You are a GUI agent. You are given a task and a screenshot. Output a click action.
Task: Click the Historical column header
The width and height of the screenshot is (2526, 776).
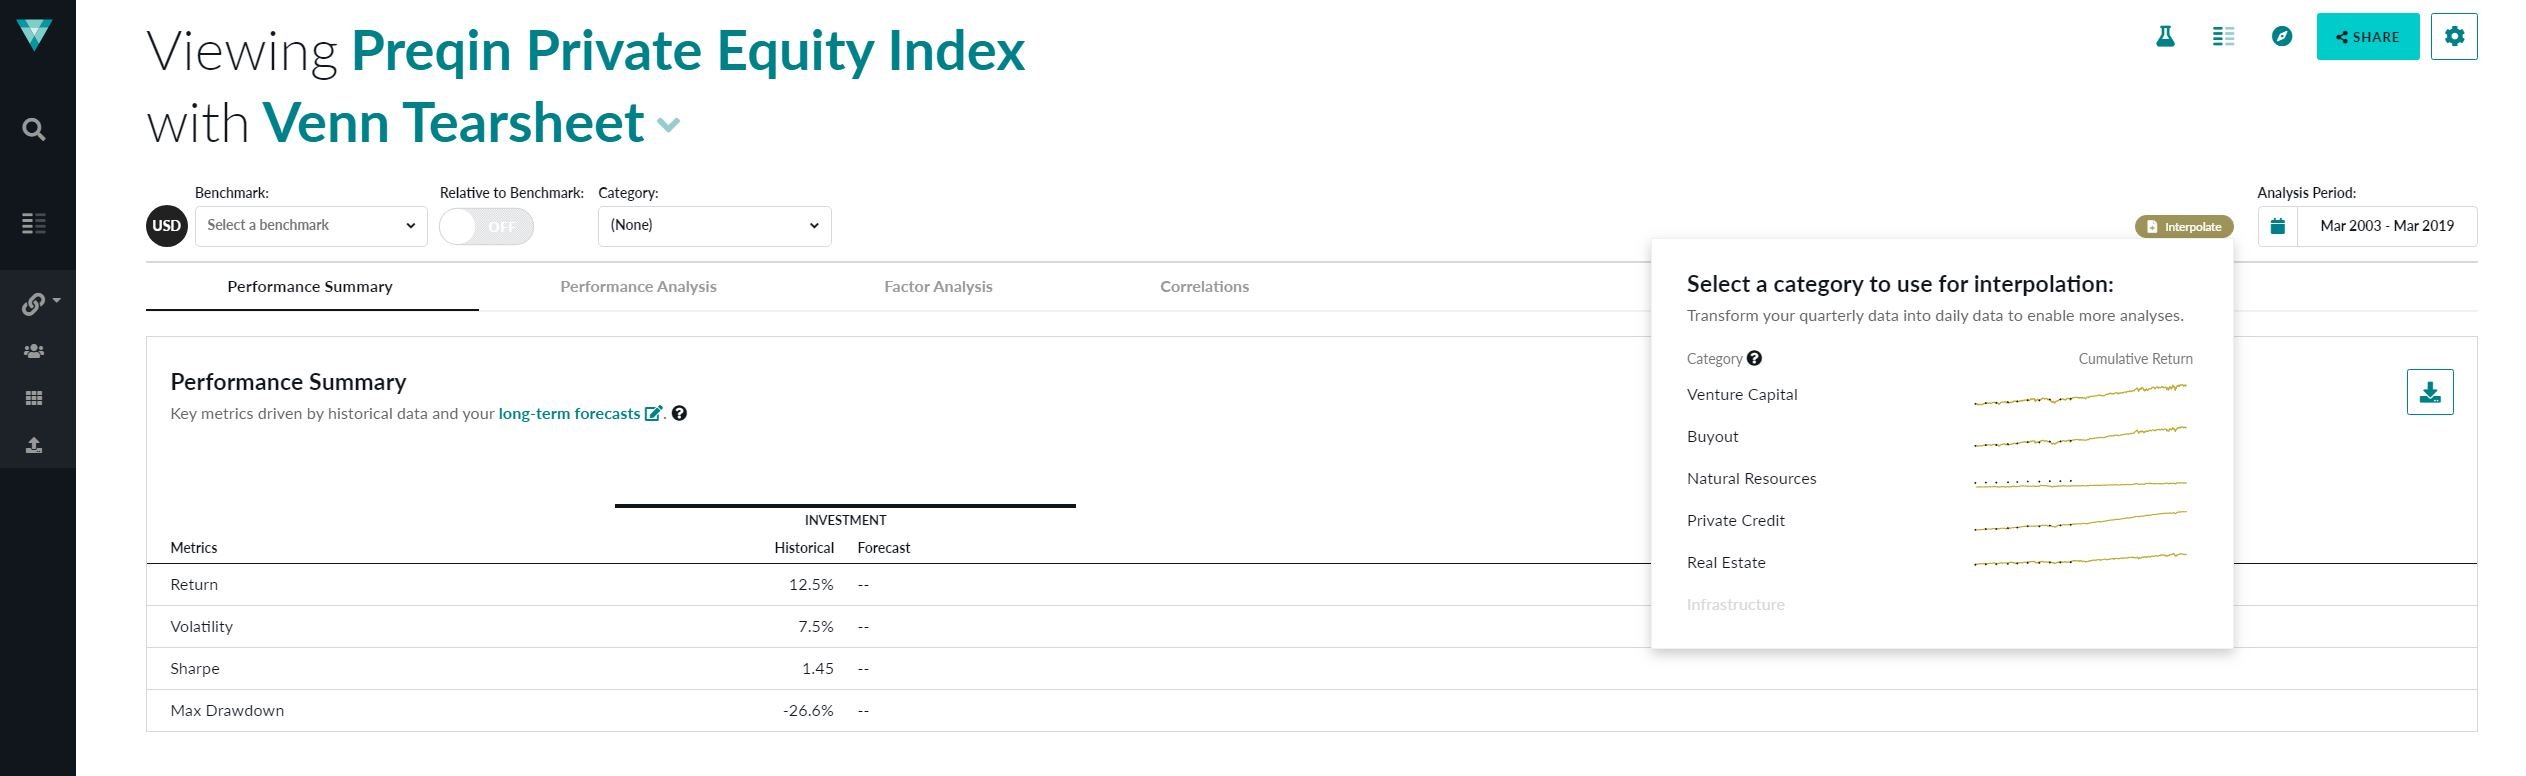[x=804, y=548]
